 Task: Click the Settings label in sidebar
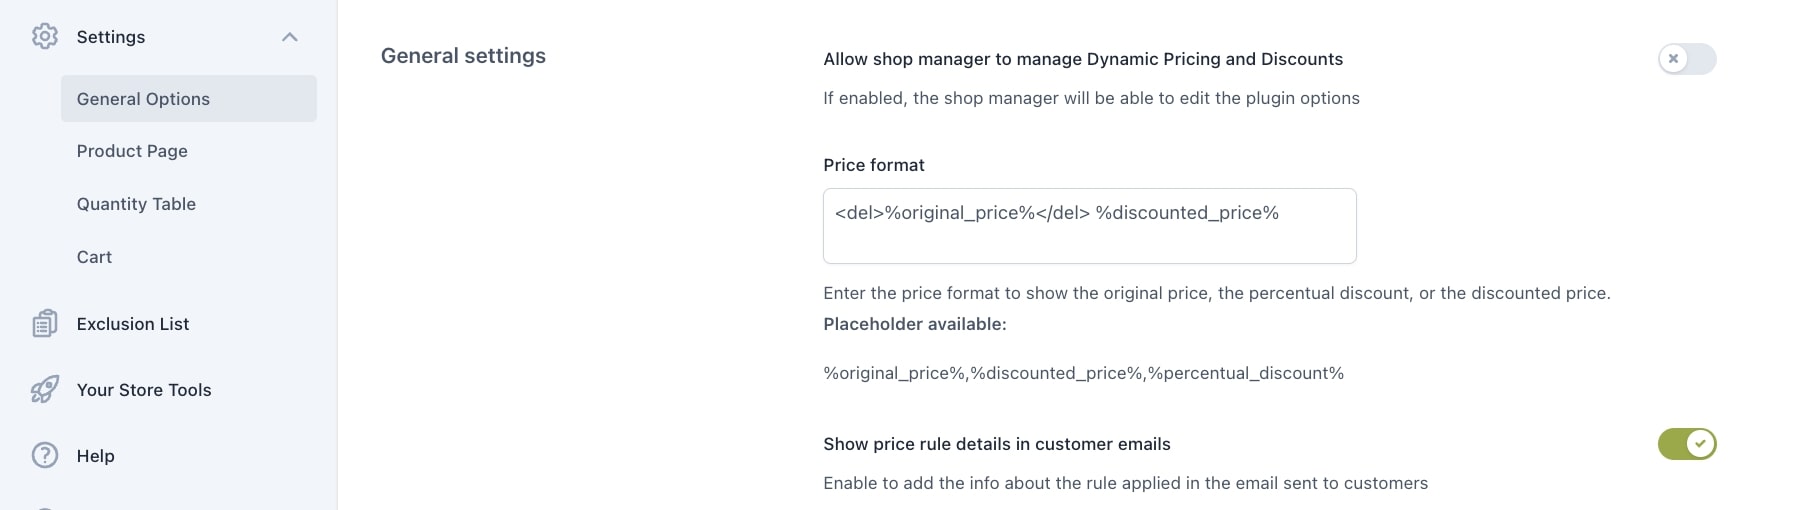[111, 37]
